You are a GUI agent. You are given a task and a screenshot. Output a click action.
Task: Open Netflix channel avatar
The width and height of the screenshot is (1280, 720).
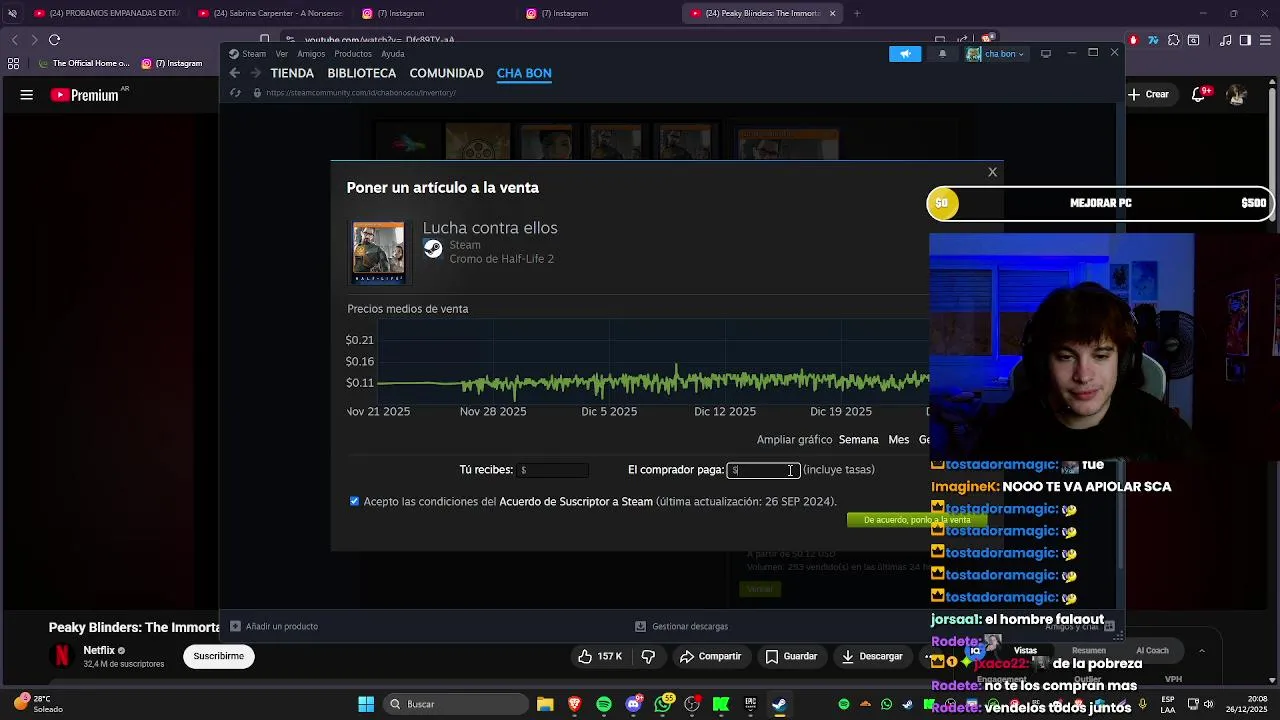(x=62, y=656)
